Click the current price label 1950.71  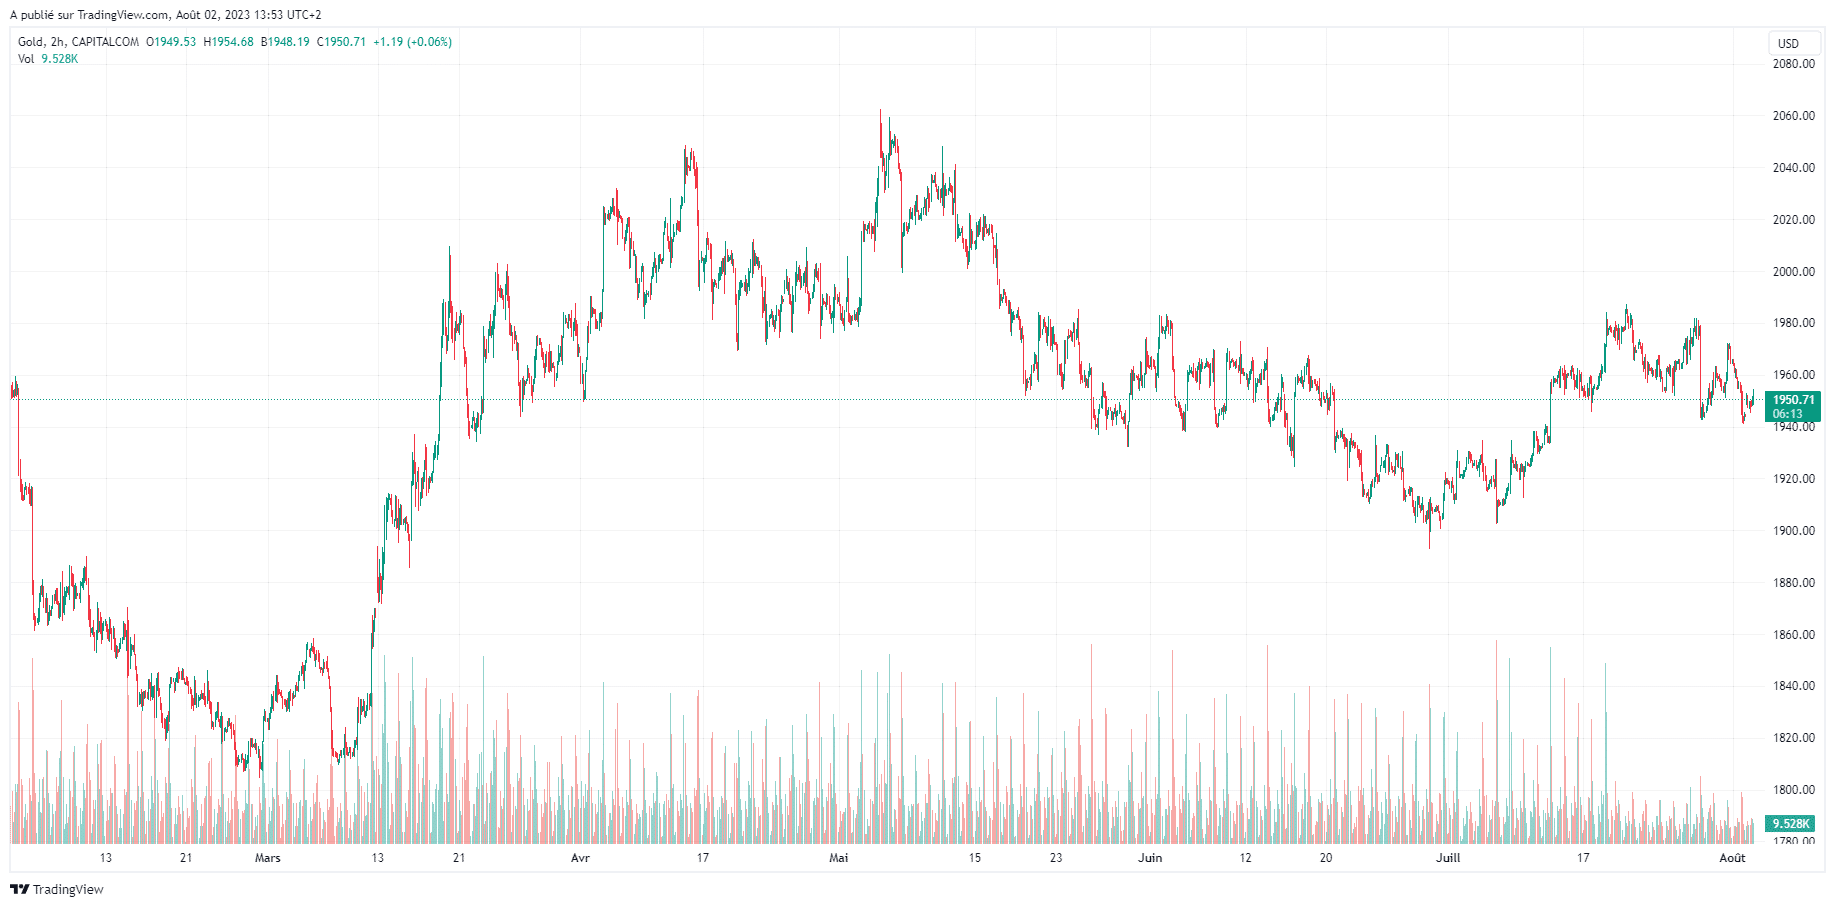click(x=1793, y=400)
